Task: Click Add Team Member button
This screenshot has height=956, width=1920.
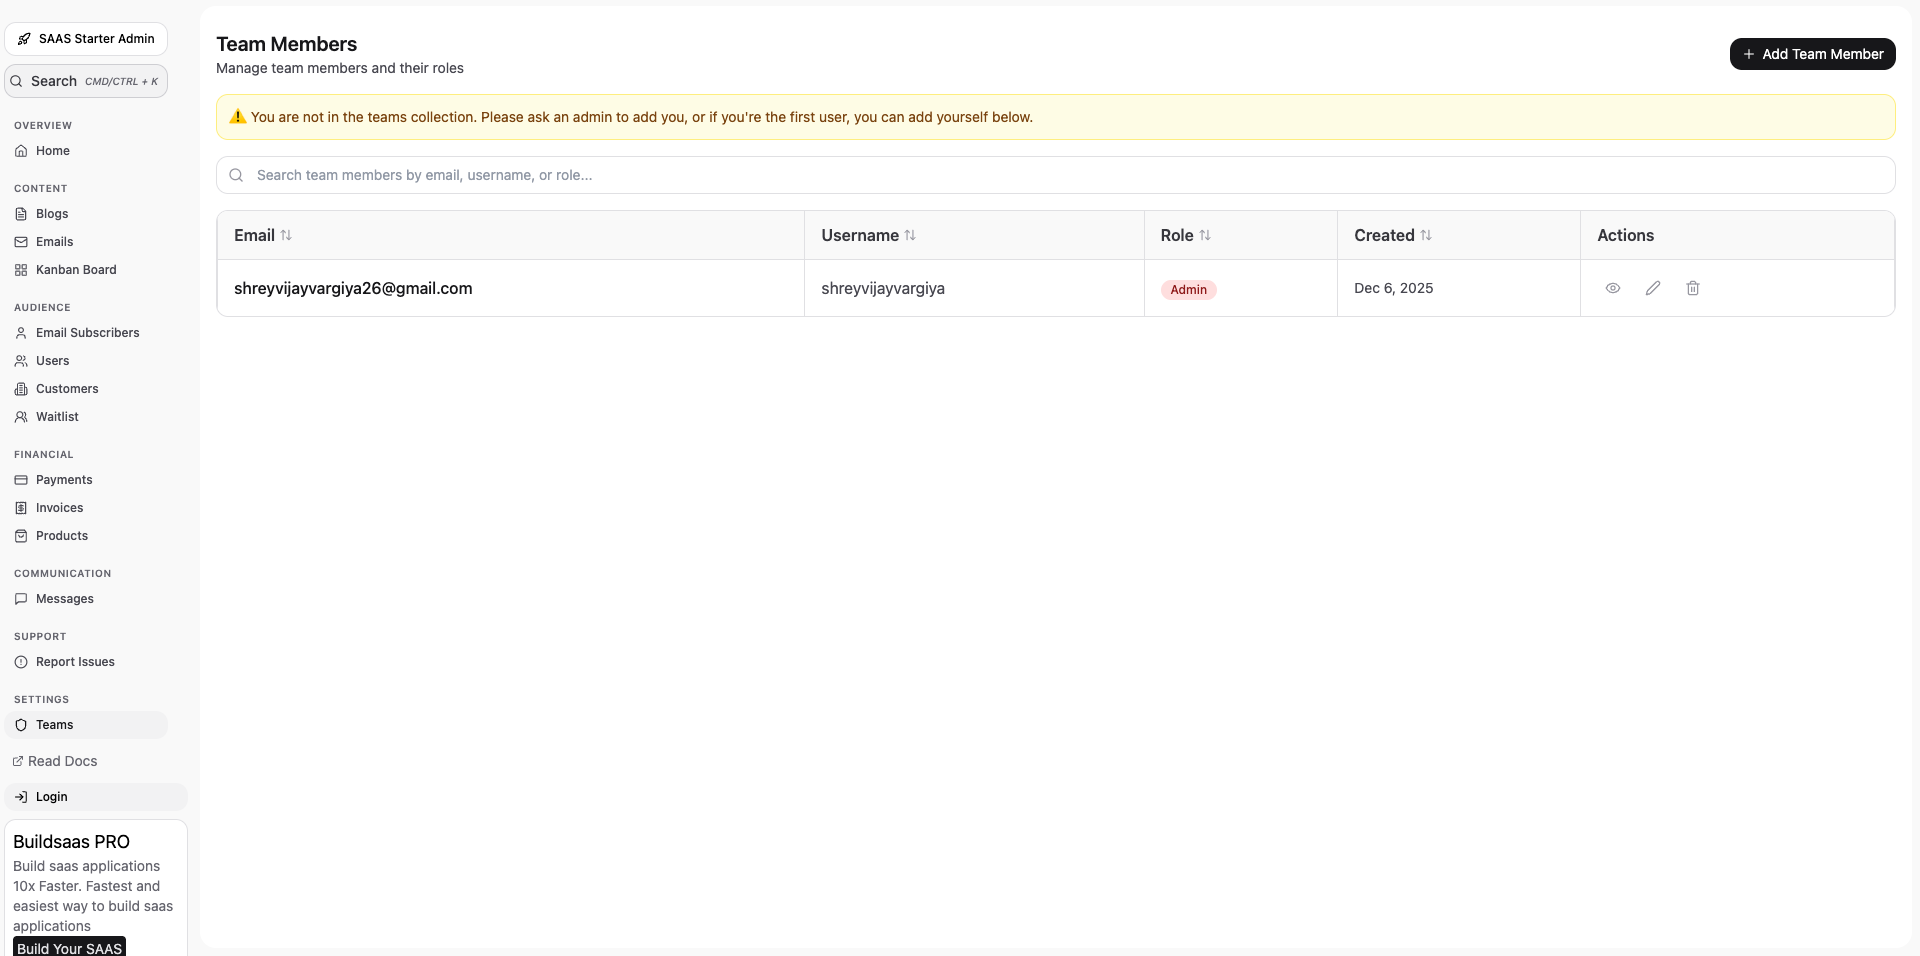Action: pos(1812,54)
